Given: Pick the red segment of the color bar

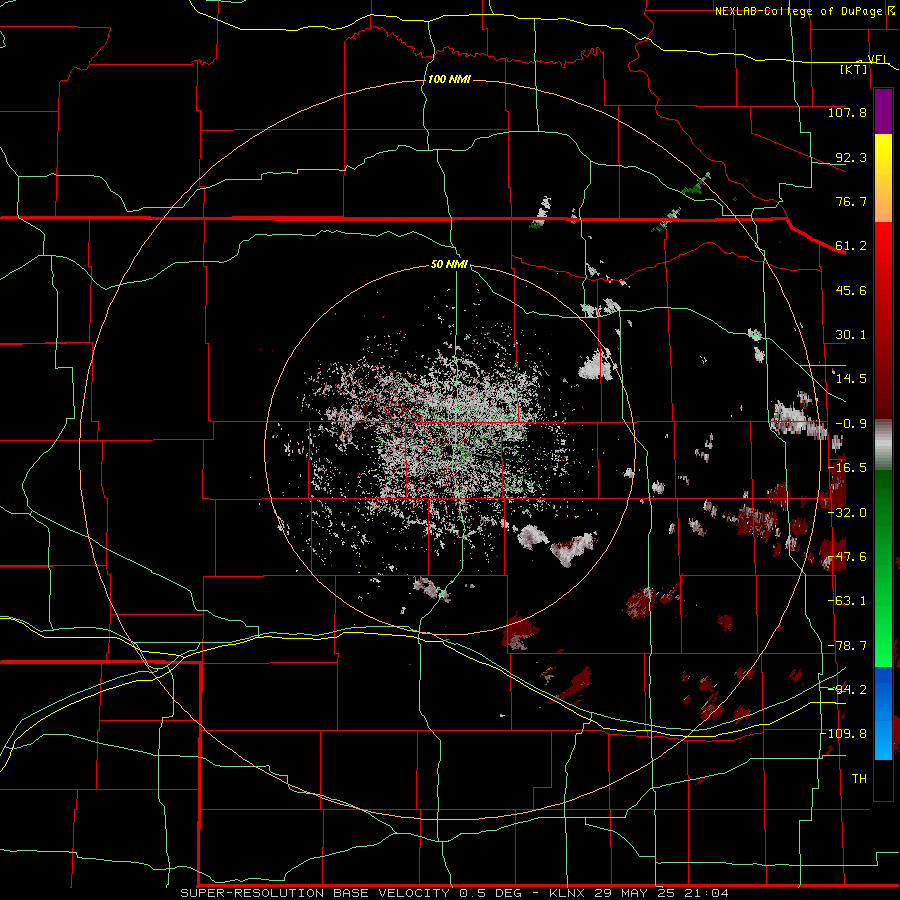Looking at the screenshot, I should 883,320.
